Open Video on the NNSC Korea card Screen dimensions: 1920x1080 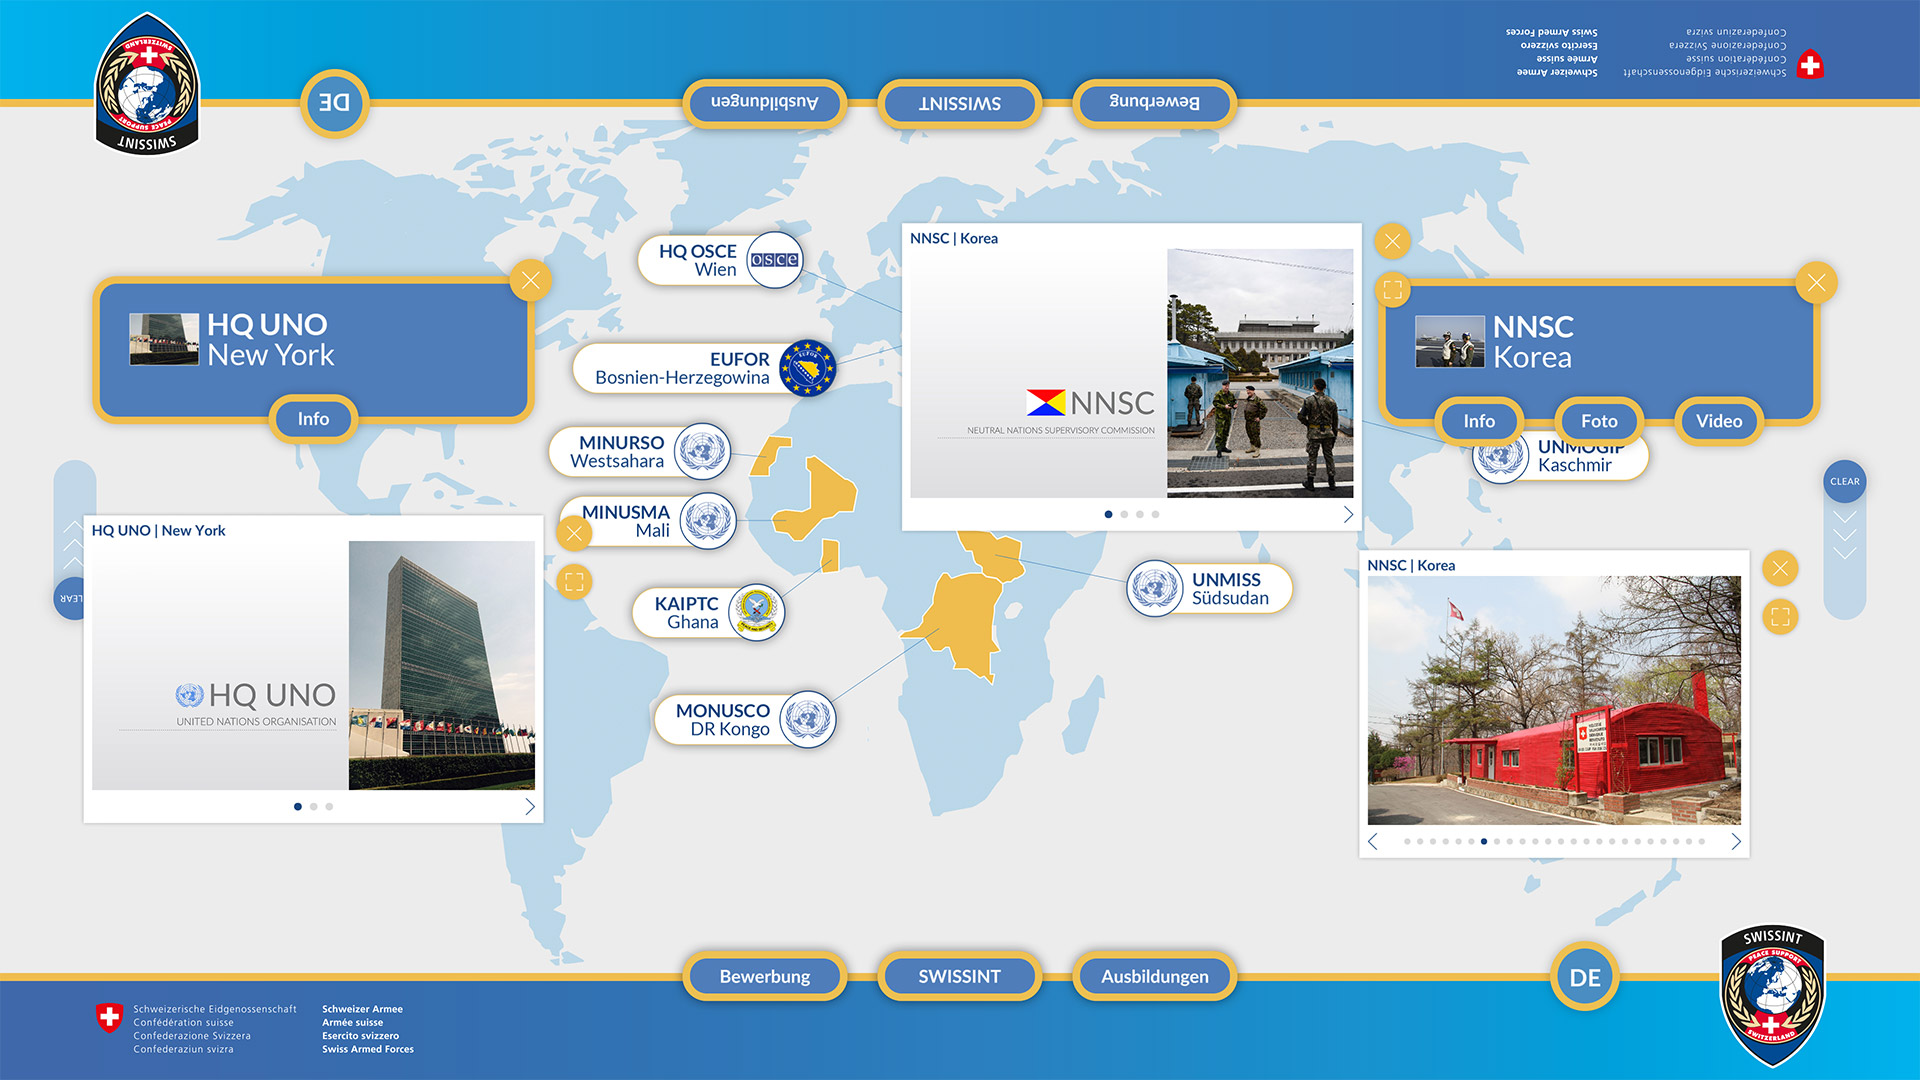[1719, 421]
